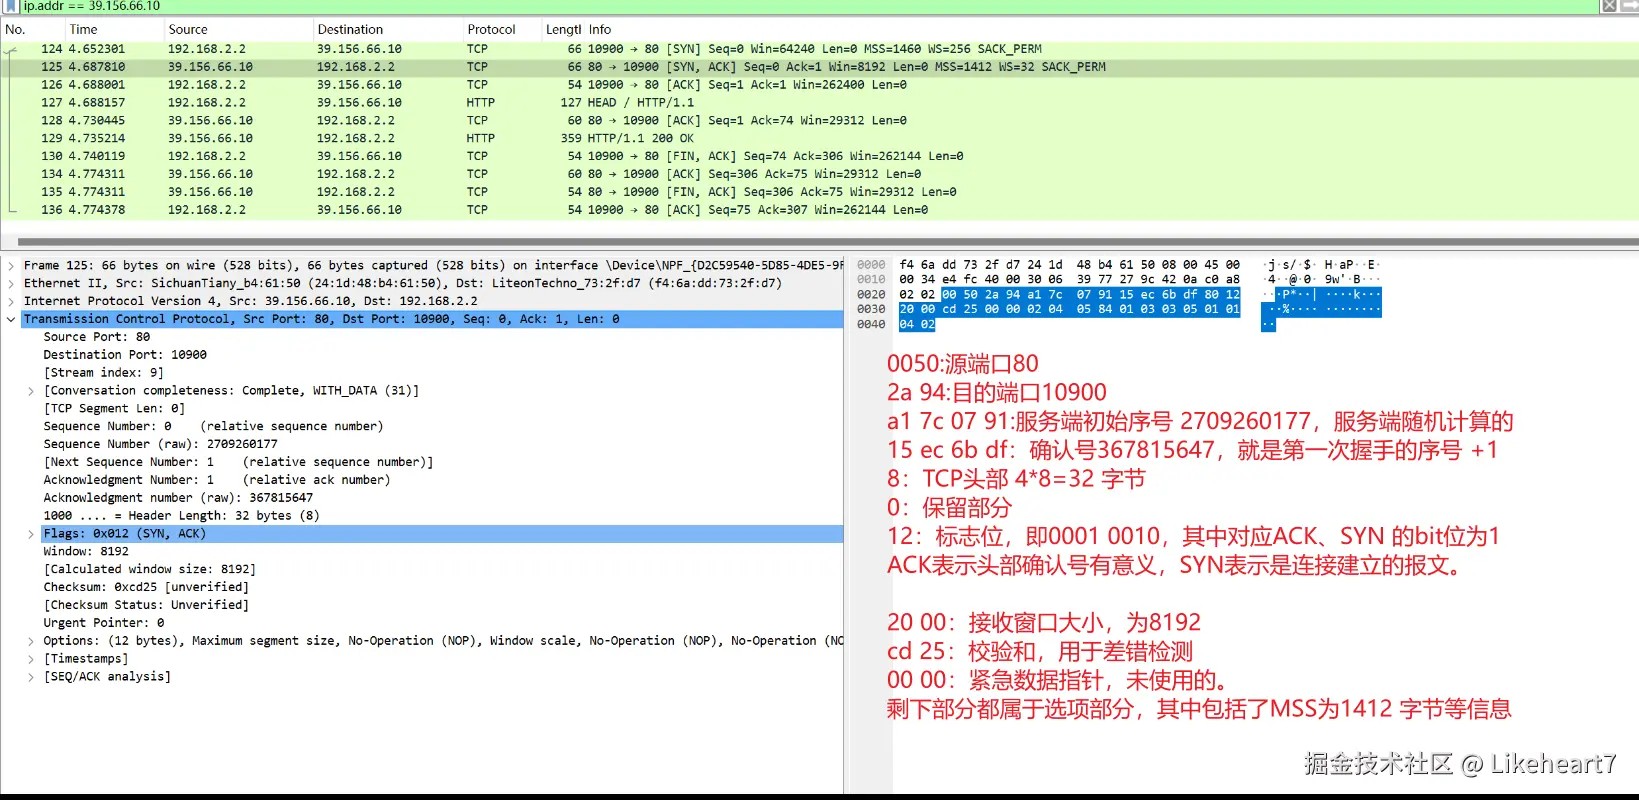
Task: Select packet 130 FIN, ACK Seq=74
Action: pyautogui.click(x=819, y=156)
